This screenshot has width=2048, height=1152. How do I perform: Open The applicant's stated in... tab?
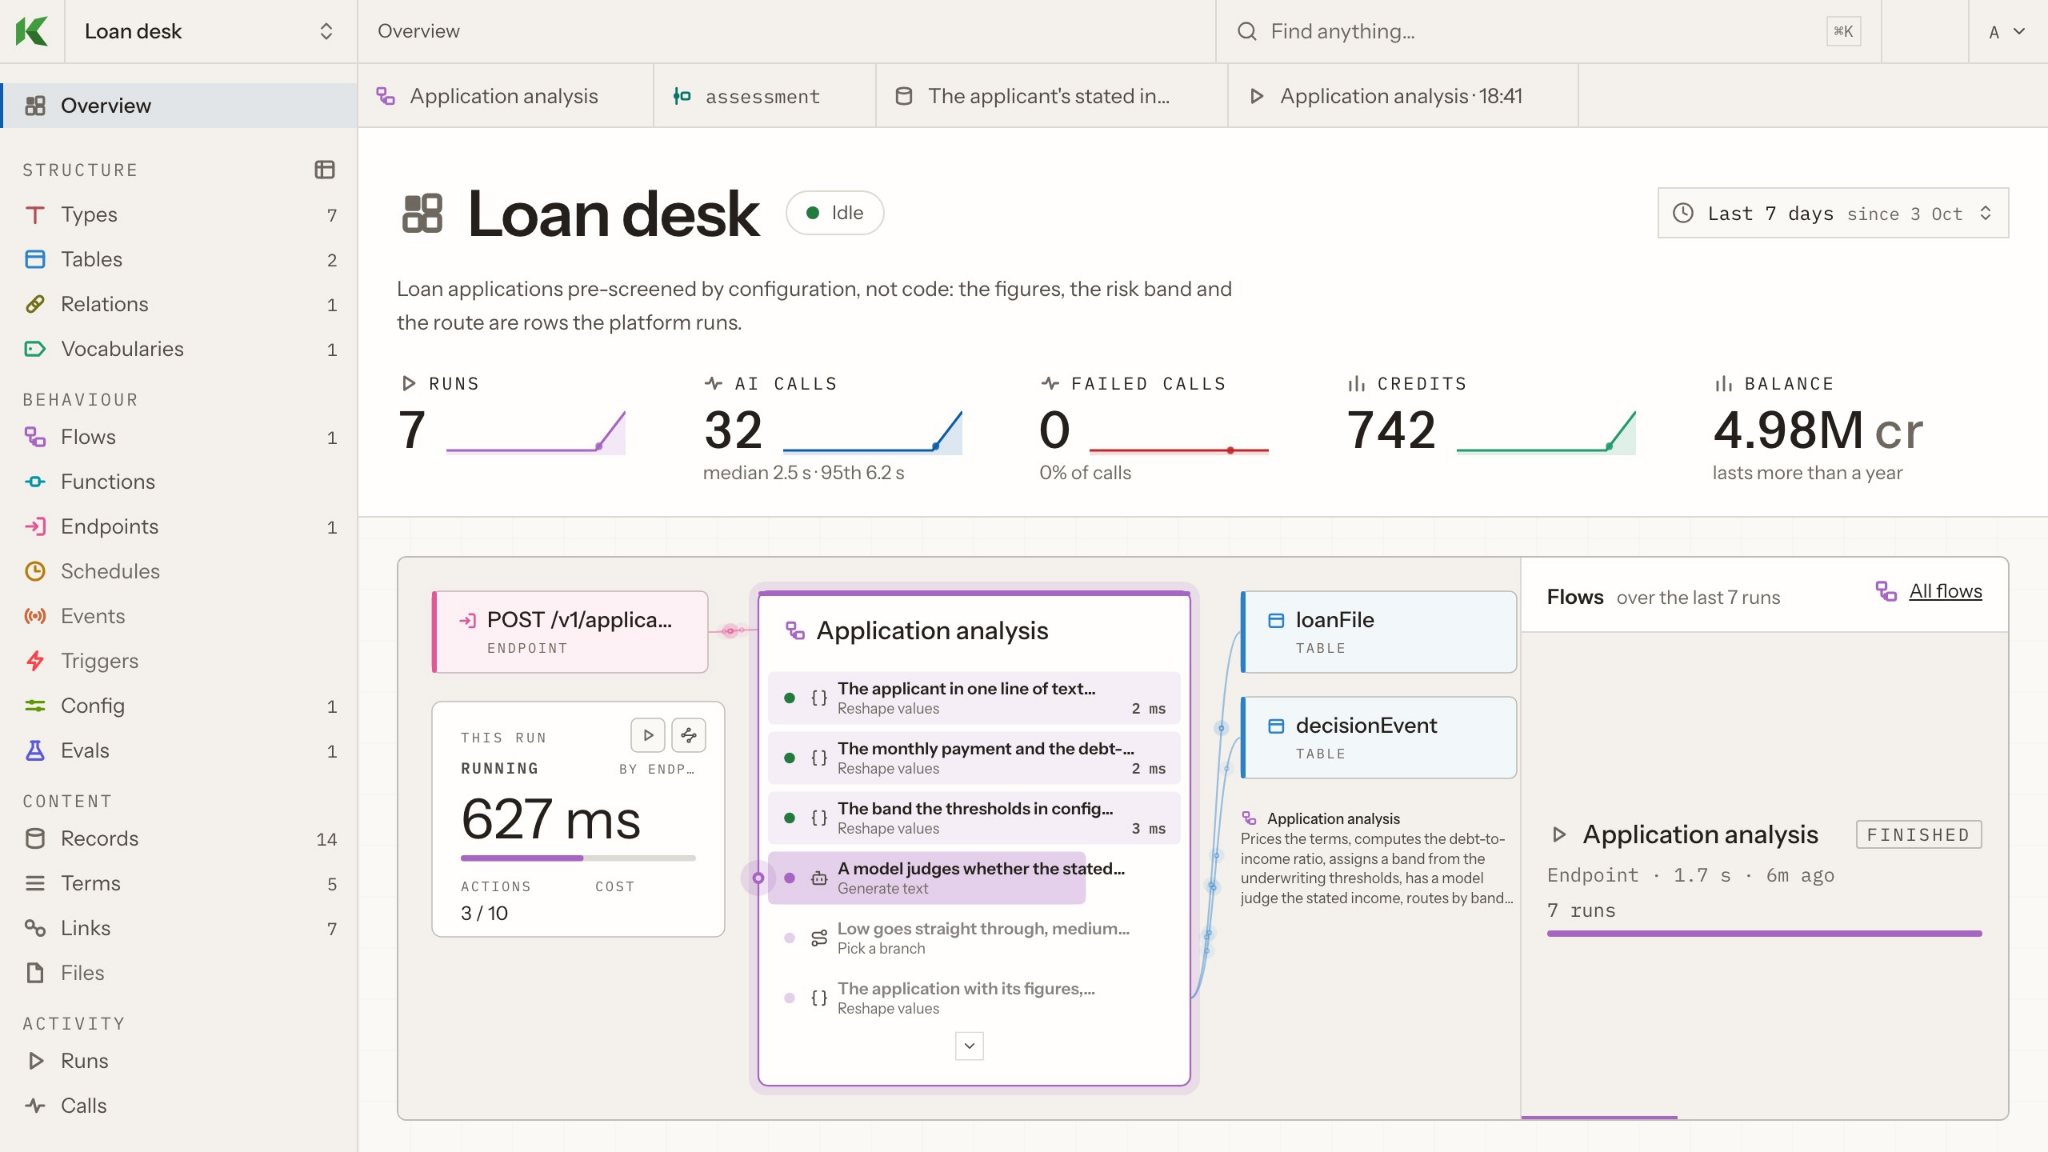click(1051, 96)
